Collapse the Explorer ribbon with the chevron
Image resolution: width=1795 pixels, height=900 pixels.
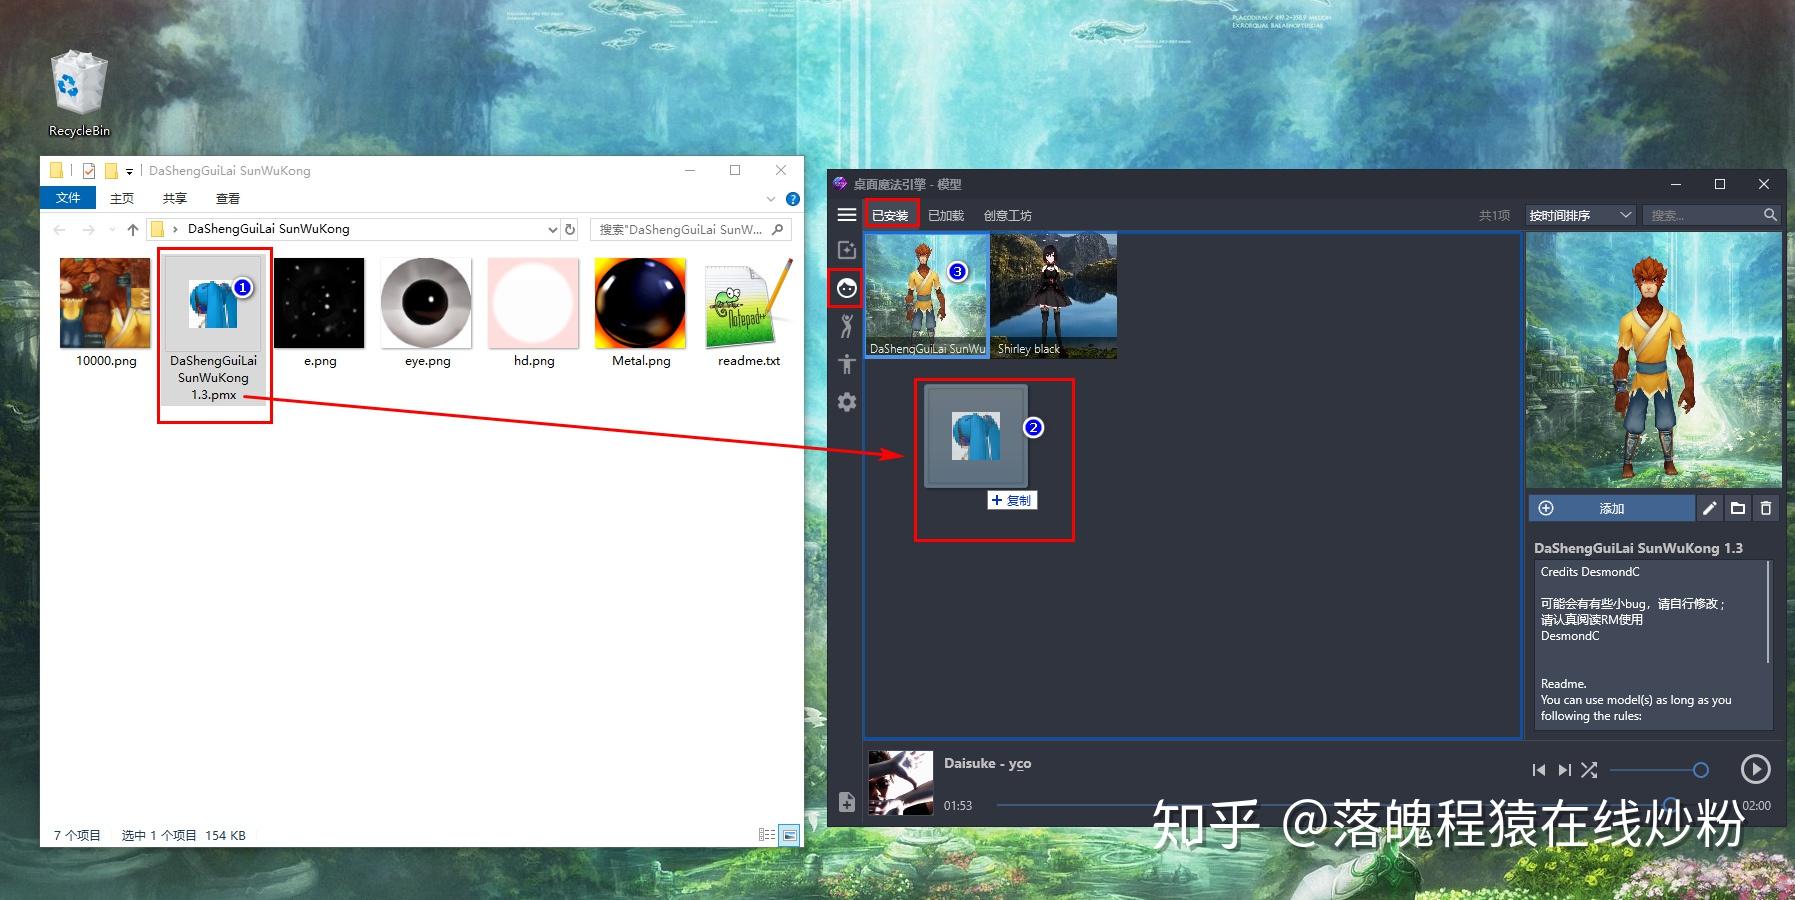coord(769,198)
